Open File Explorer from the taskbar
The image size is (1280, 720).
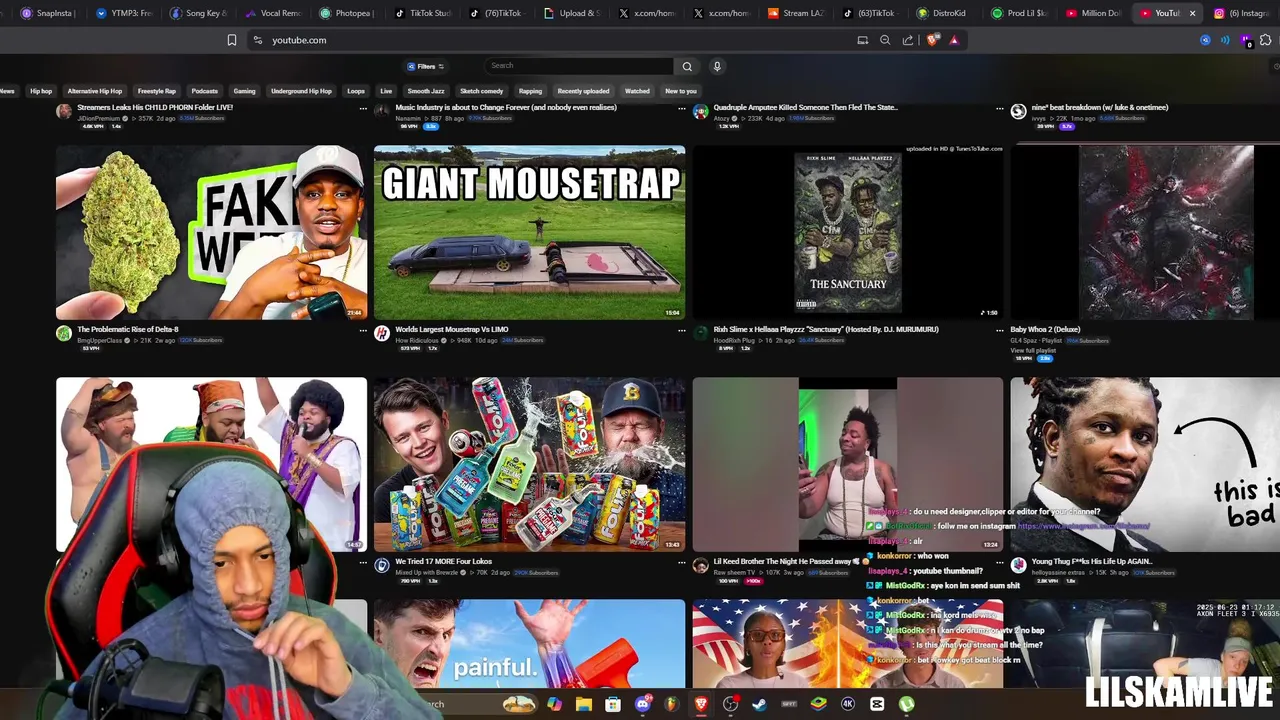coord(583,704)
